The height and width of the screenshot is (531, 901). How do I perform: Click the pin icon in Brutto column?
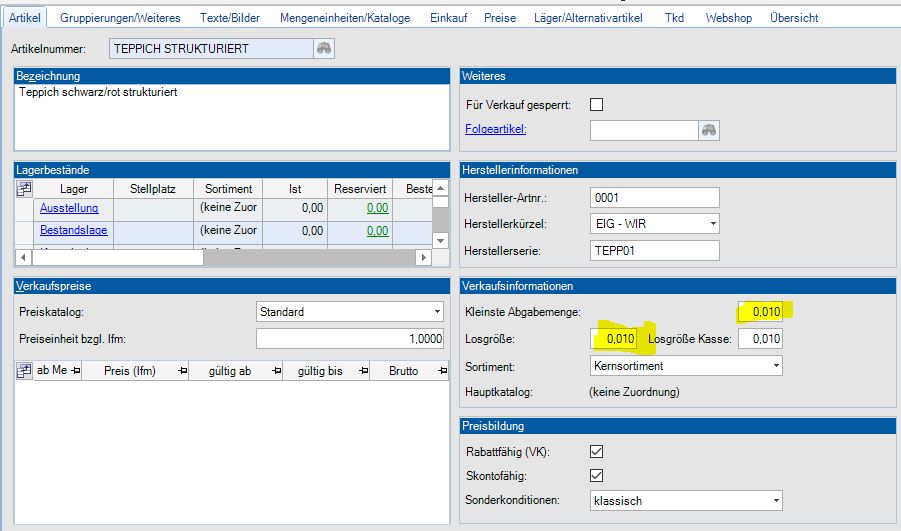[x=440, y=371]
